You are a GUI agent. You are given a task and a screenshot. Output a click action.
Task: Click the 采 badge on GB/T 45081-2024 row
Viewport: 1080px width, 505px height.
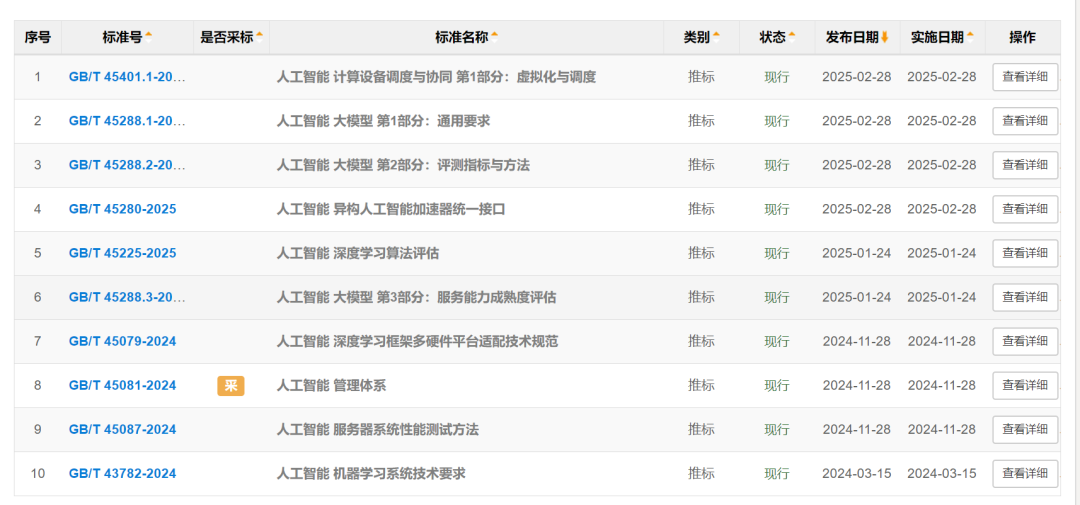pos(231,386)
